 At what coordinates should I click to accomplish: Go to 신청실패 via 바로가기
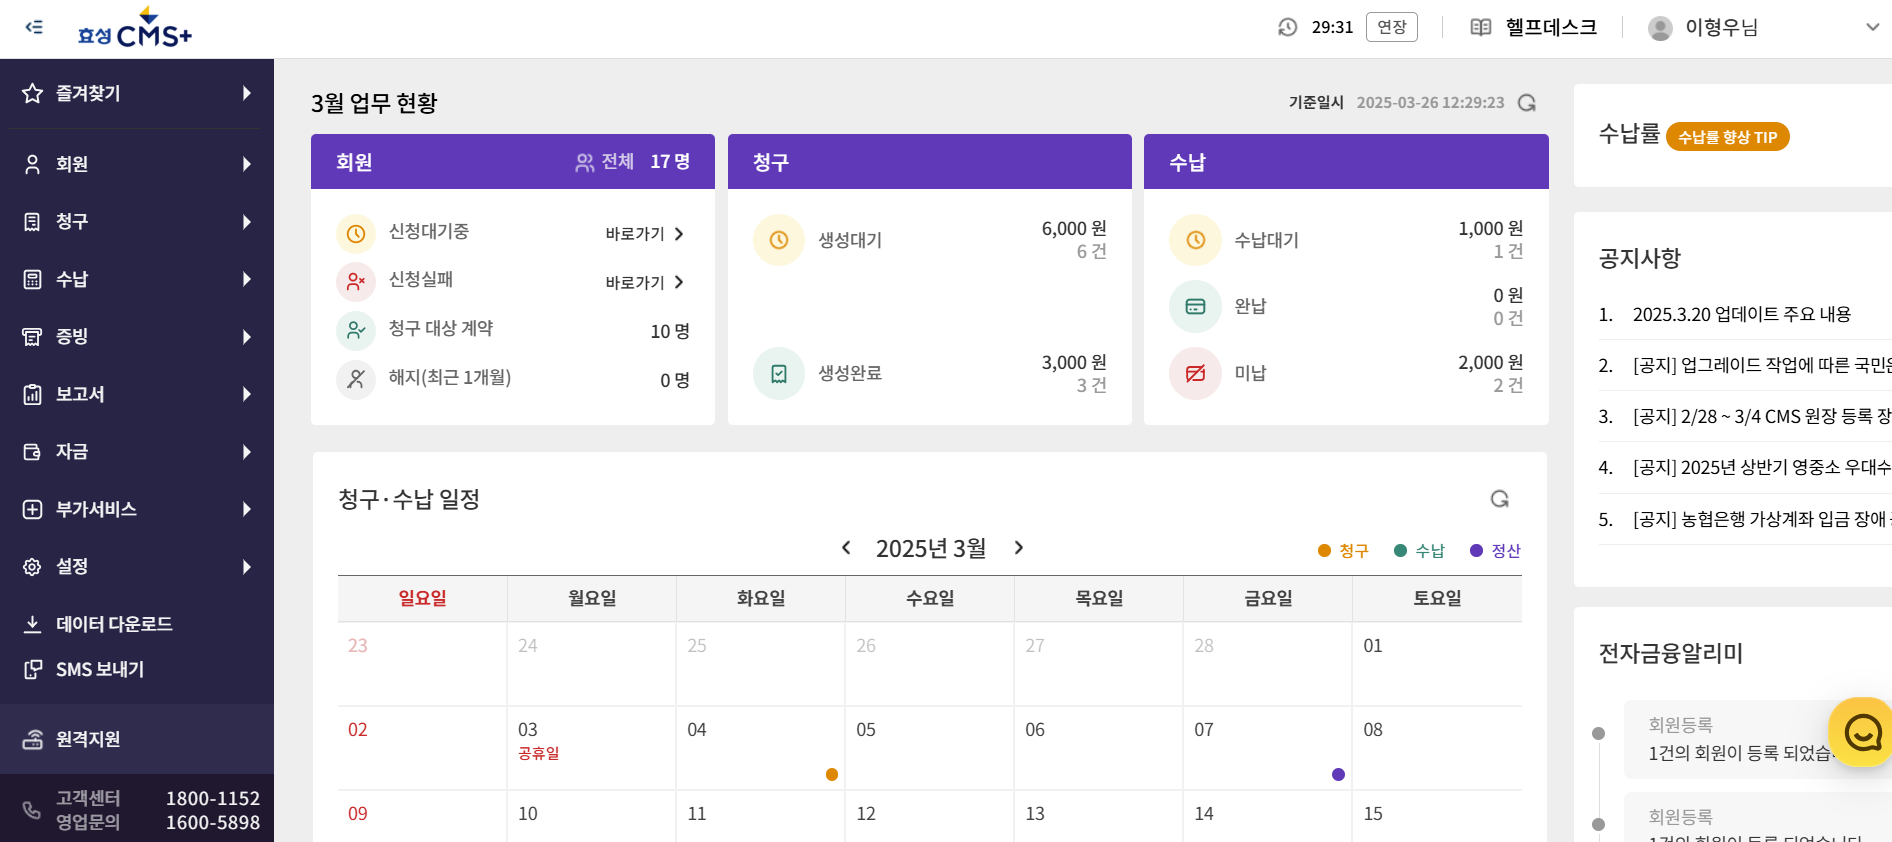pos(644,283)
